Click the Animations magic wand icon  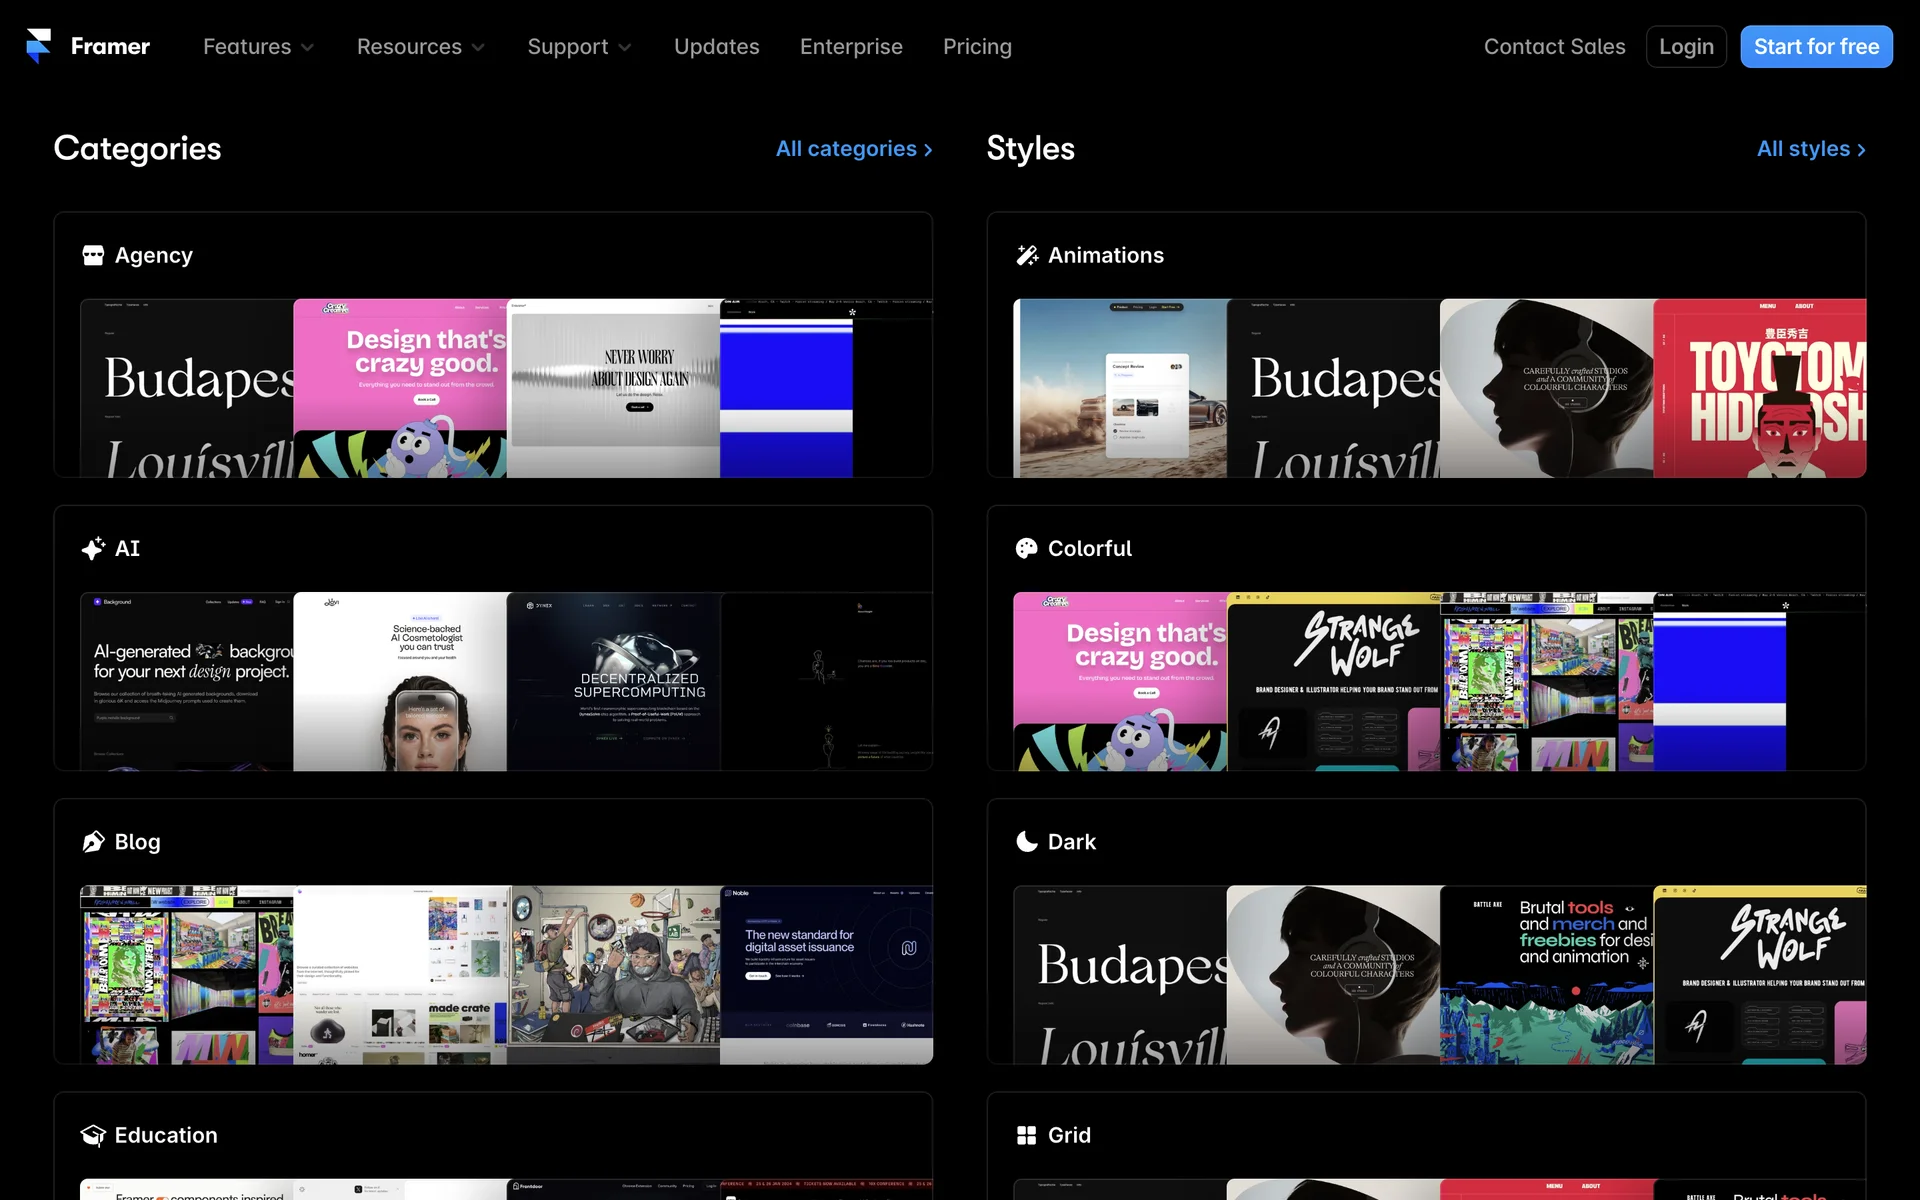point(1027,255)
